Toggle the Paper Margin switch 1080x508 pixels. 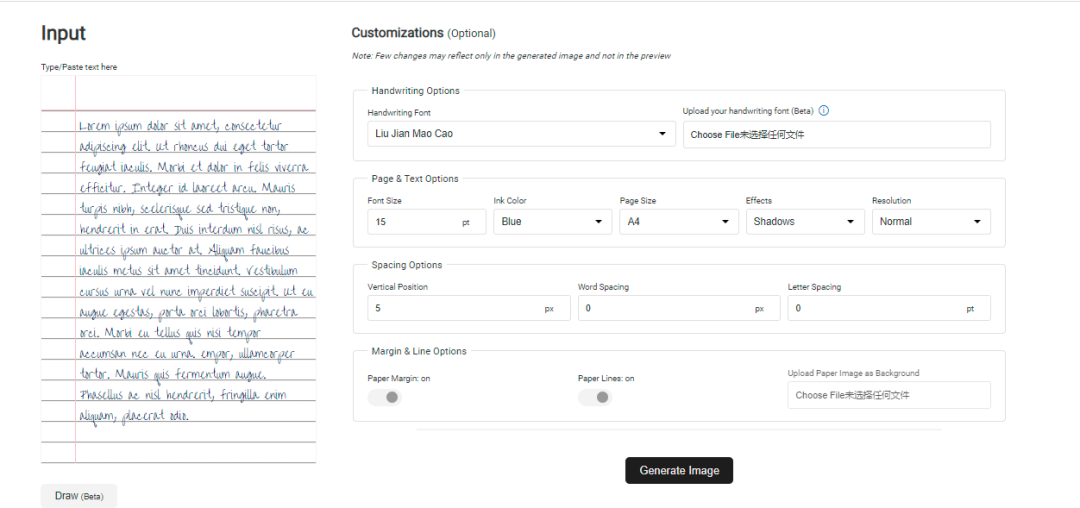click(x=385, y=397)
